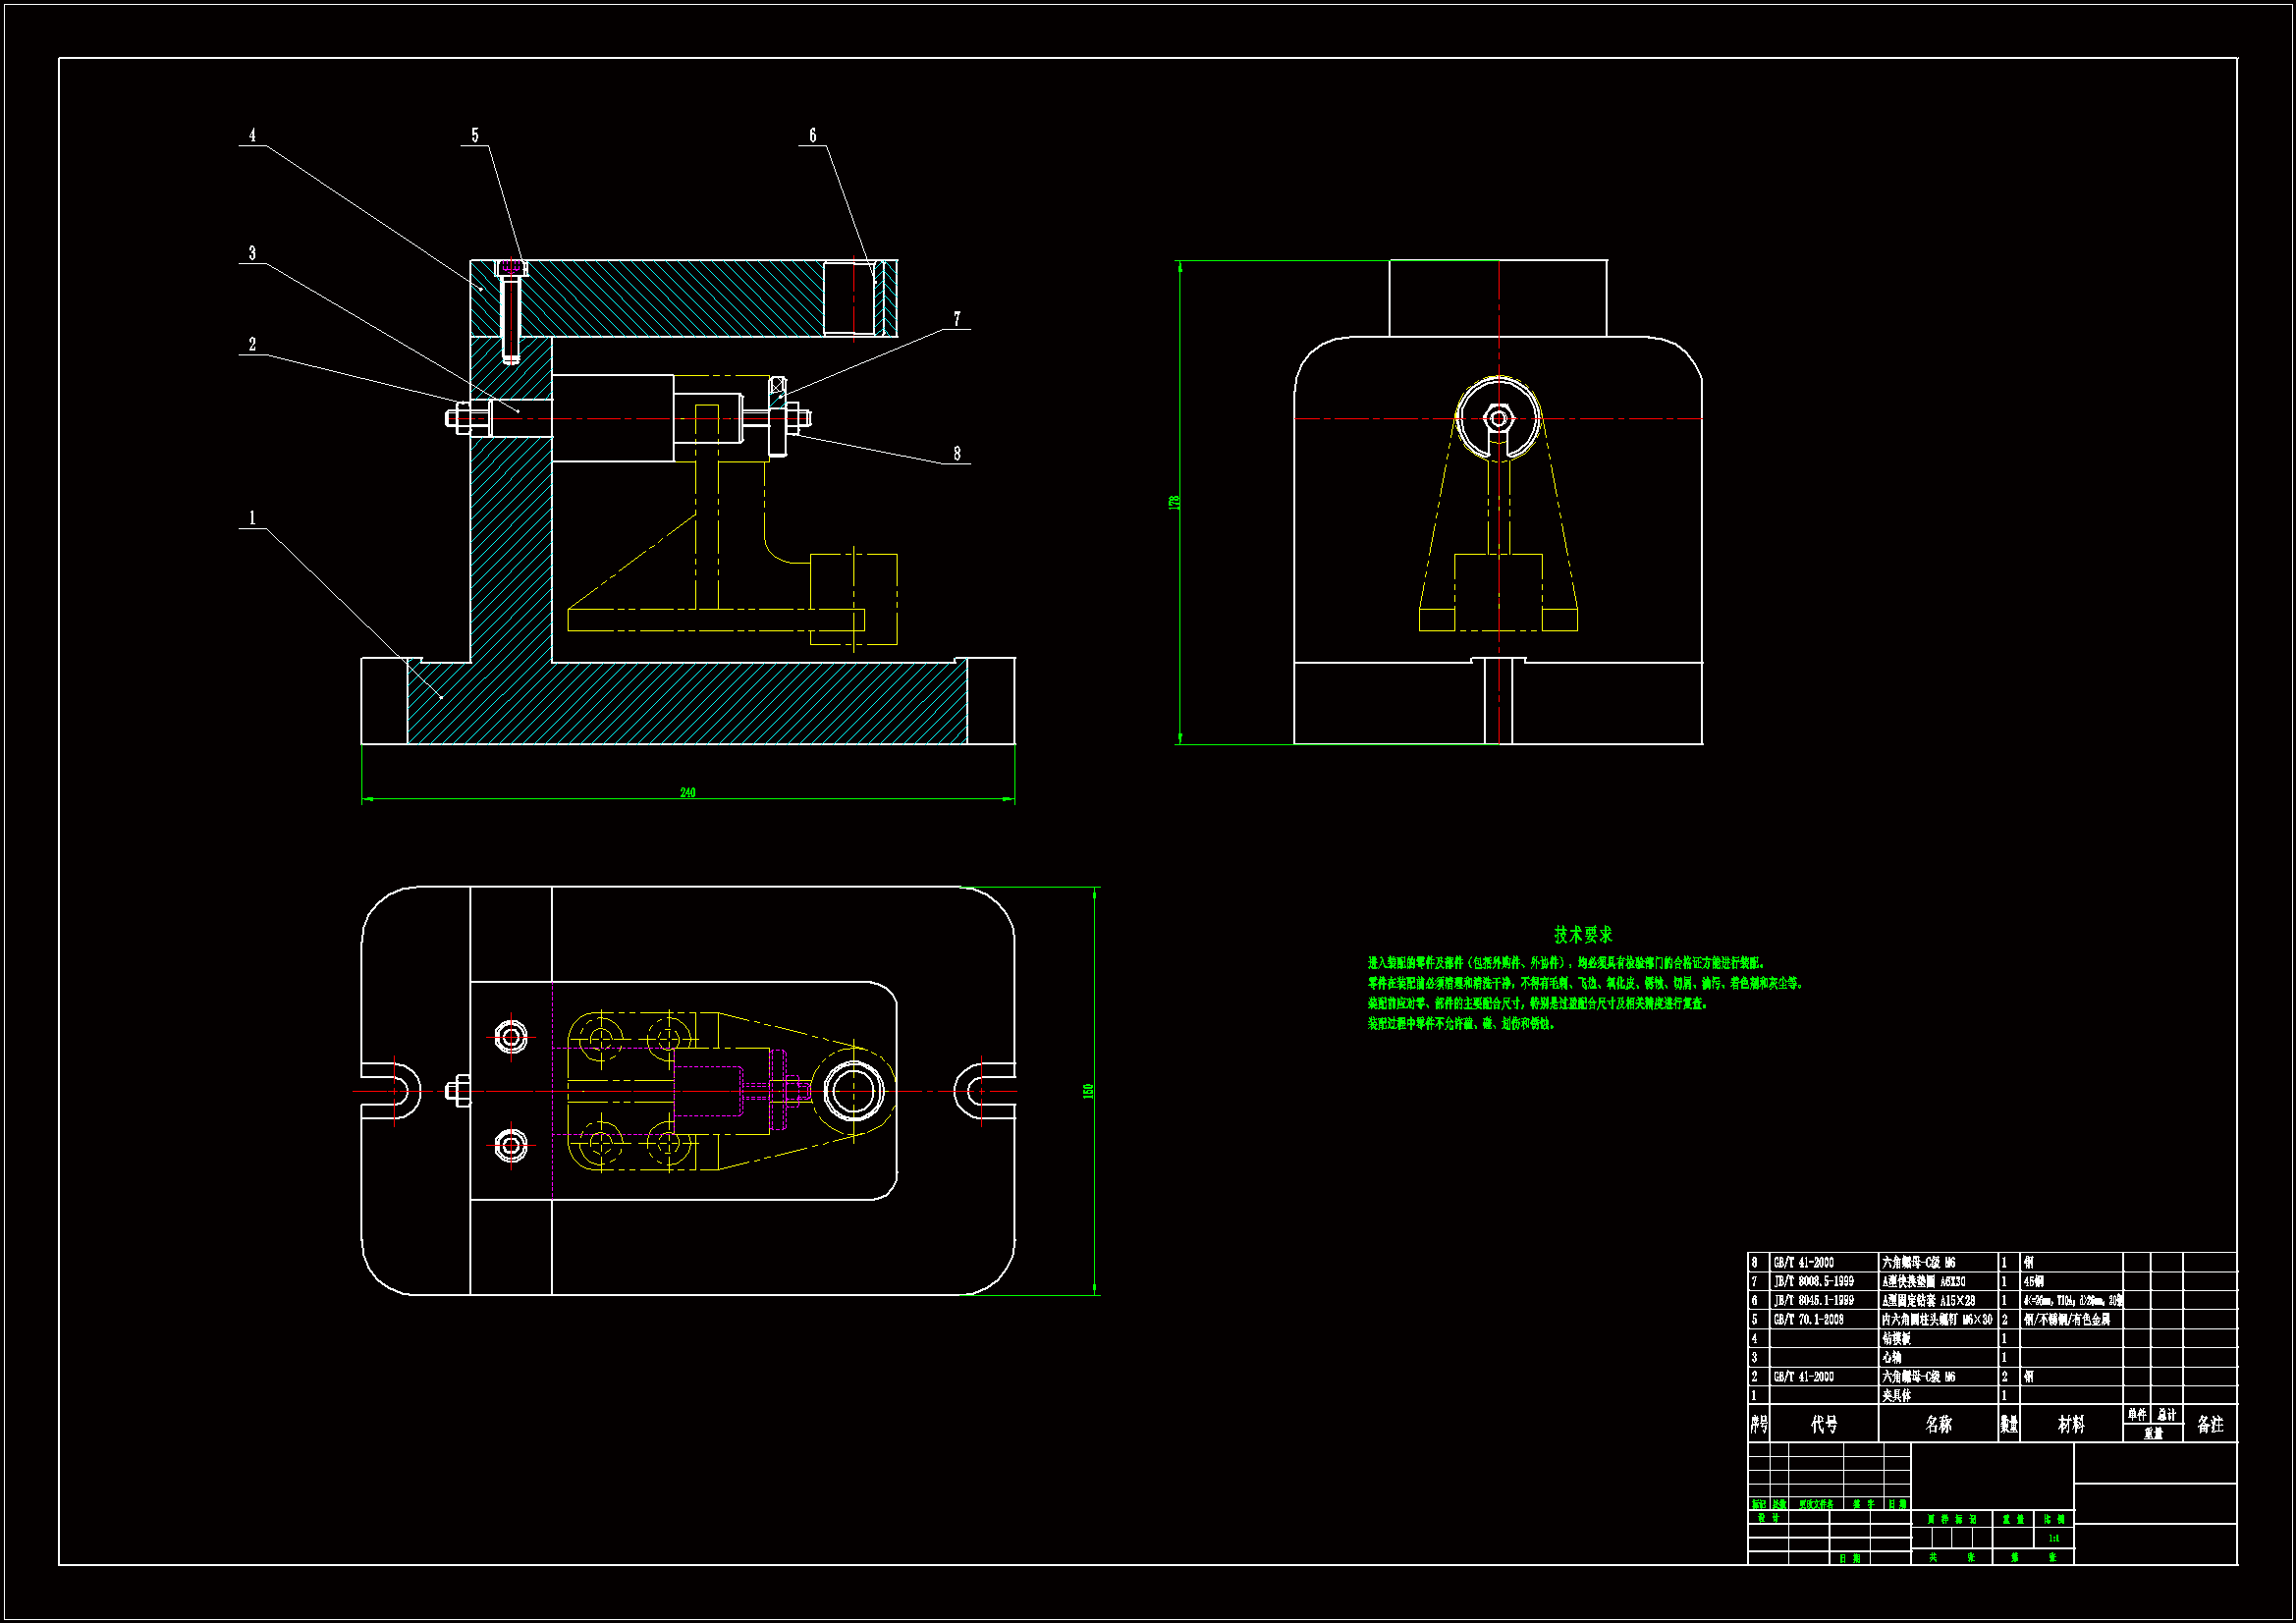
Task: Select balloon number 6 above drill bushing
Action: click(812, 135)
